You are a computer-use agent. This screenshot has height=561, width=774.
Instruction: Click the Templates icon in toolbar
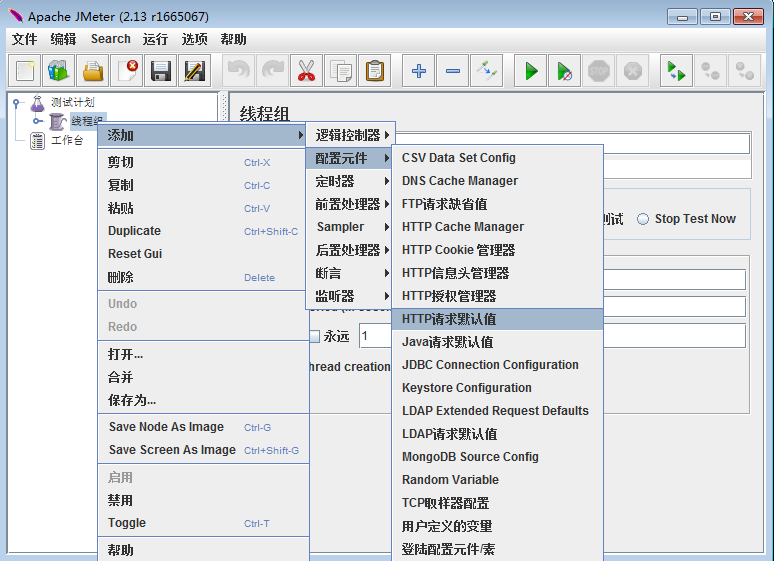pyautogui.click(x=59, y=71)
